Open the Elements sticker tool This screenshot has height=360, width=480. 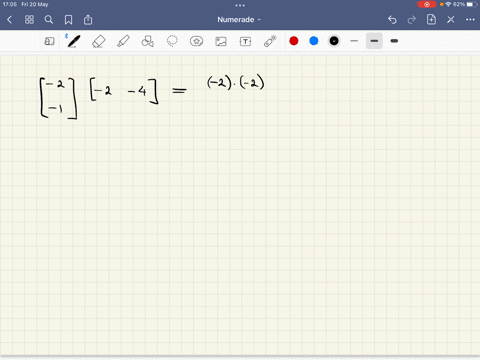click(x=196, y=41)
